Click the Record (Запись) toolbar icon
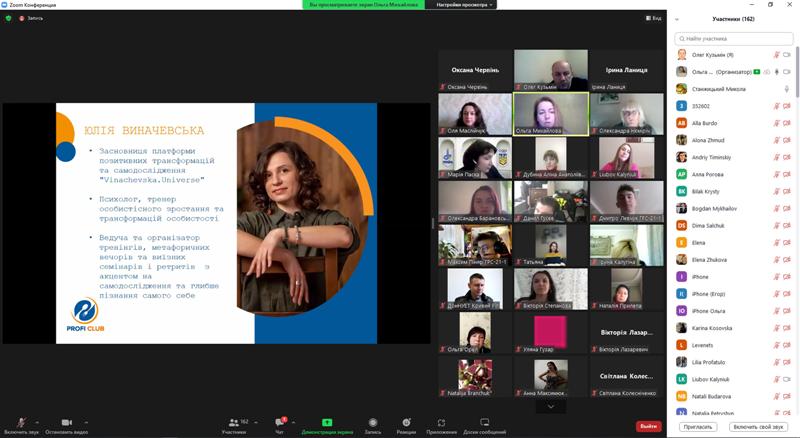Screen dimensions: 800x438 372,424
